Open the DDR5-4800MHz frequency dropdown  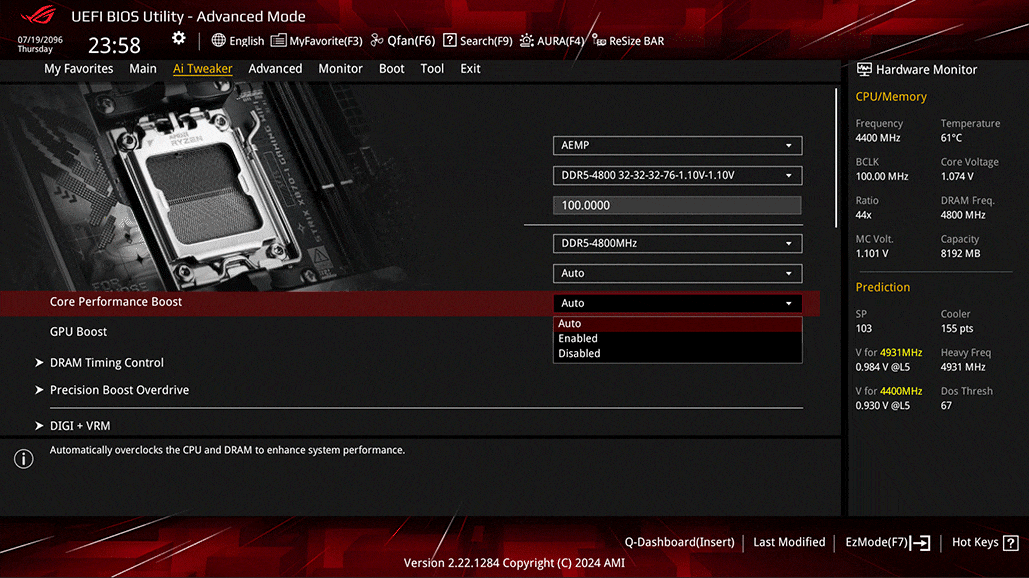[677, 243]
